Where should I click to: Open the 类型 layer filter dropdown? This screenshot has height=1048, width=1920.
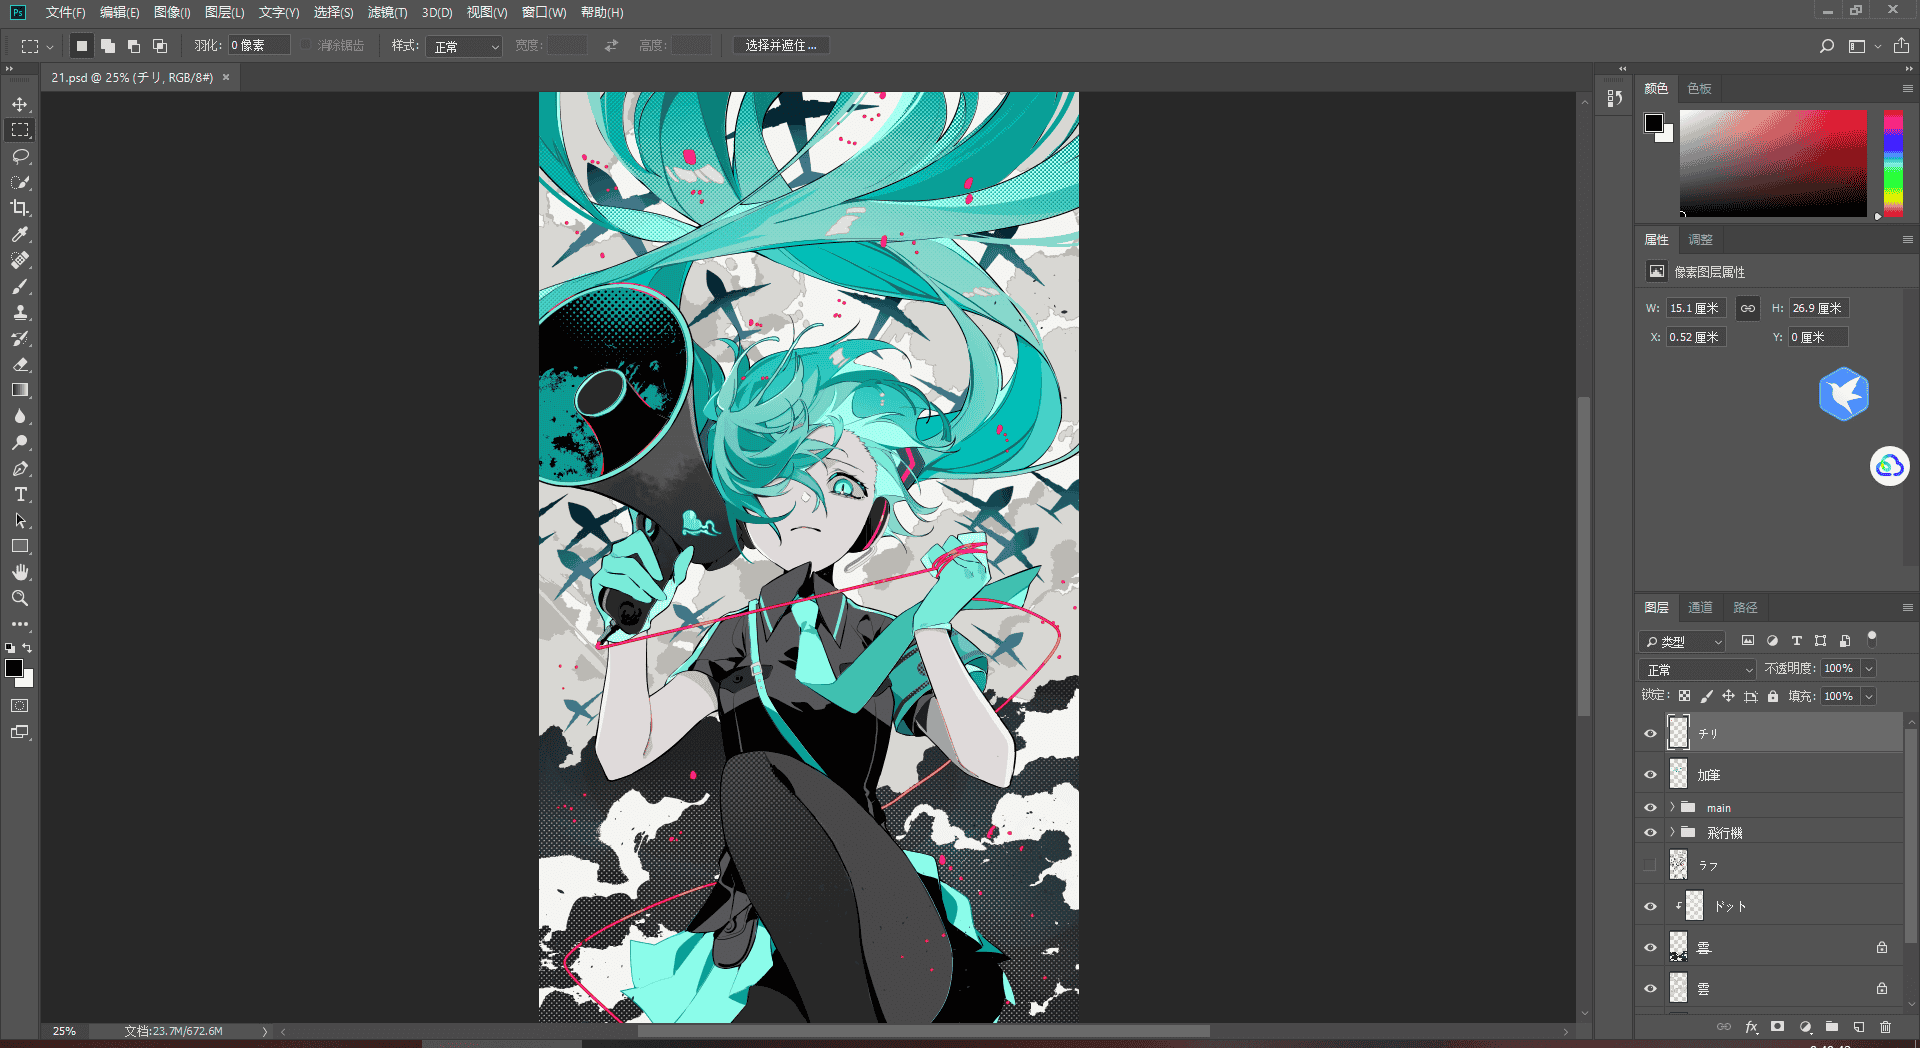[x=1683, y=641]
